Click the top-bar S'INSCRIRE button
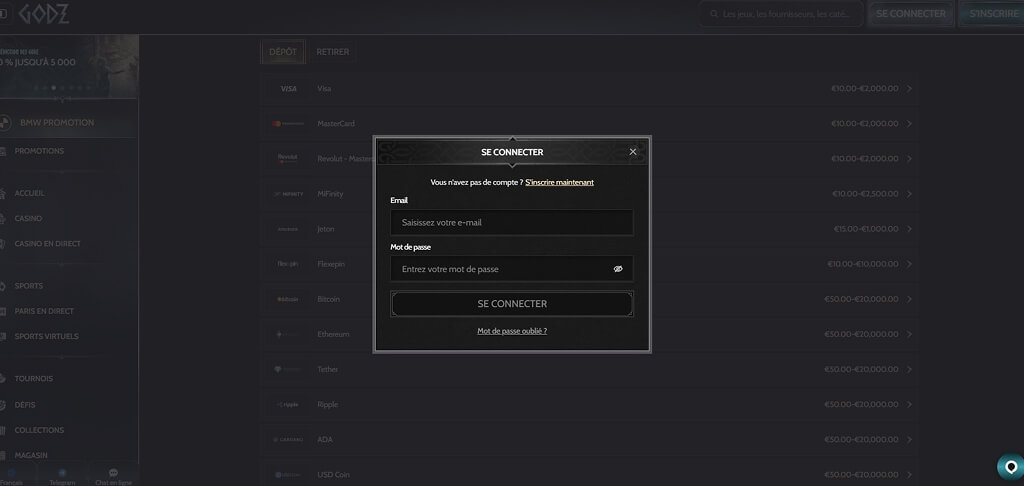1024x486 pixels. tap(993, 14)
